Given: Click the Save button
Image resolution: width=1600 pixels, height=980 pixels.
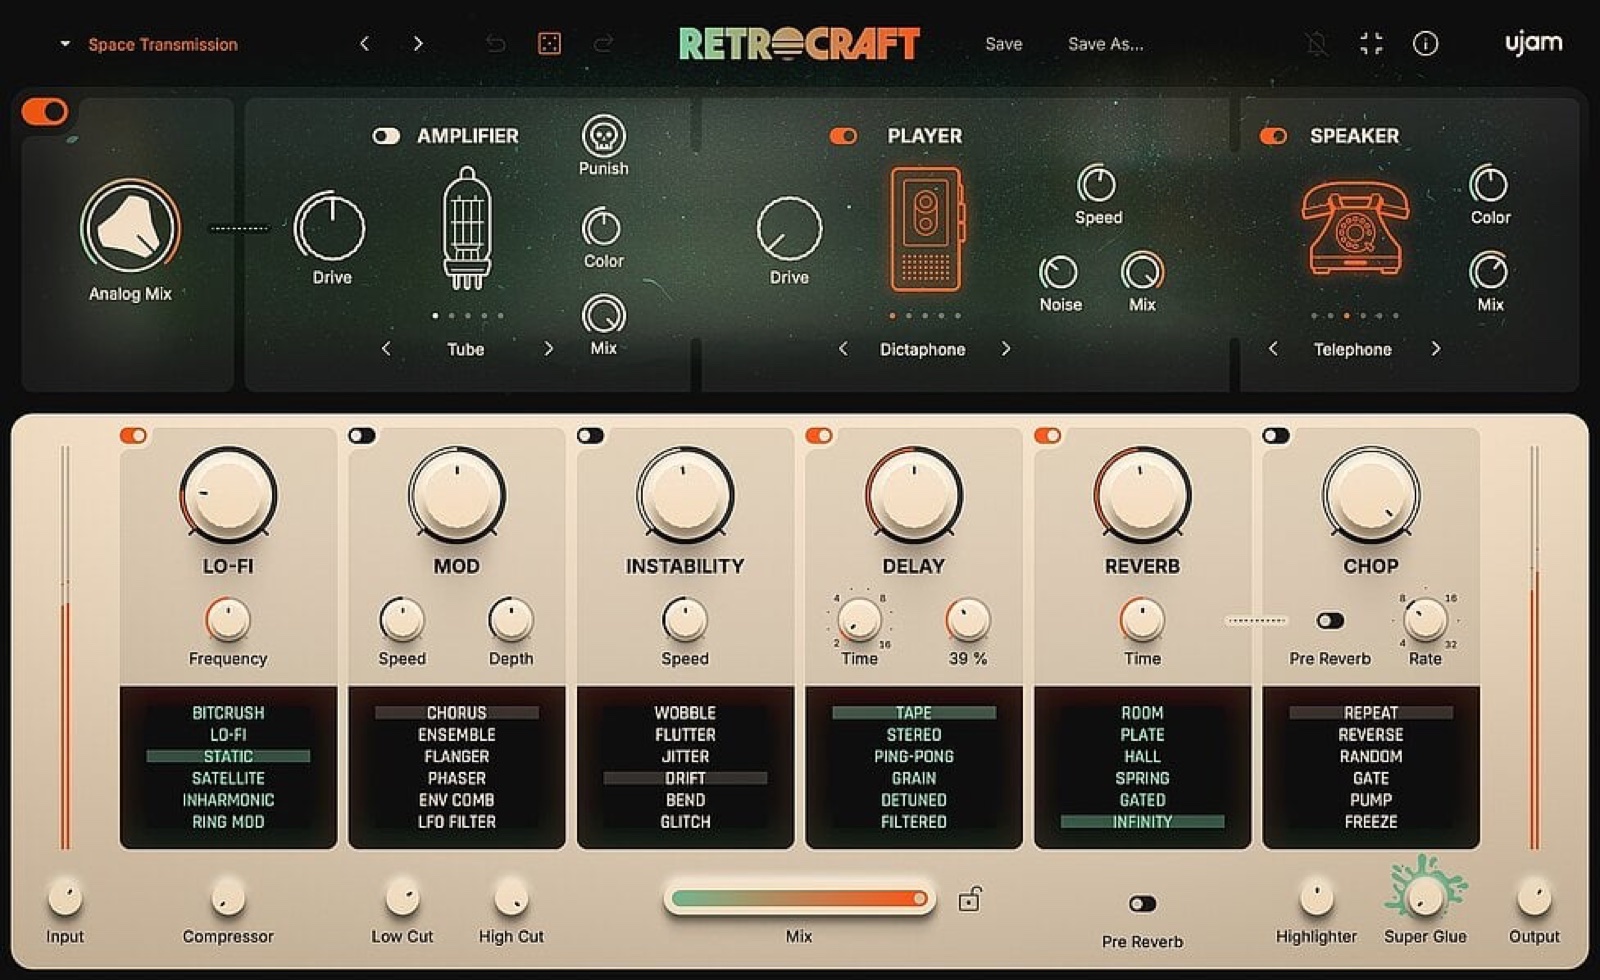Looking at the screenshot, I should click(x=1003, y=44).
